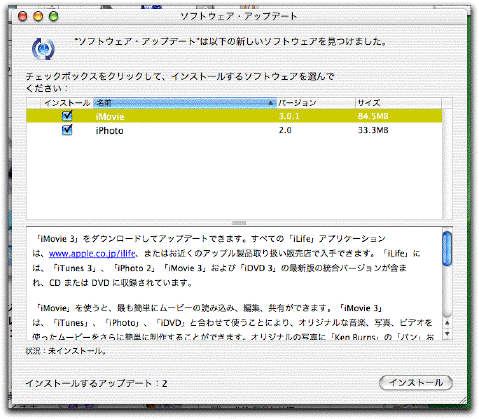
Task: Open the www.apple.co.jp/ilife link
Action: point(92,254)
